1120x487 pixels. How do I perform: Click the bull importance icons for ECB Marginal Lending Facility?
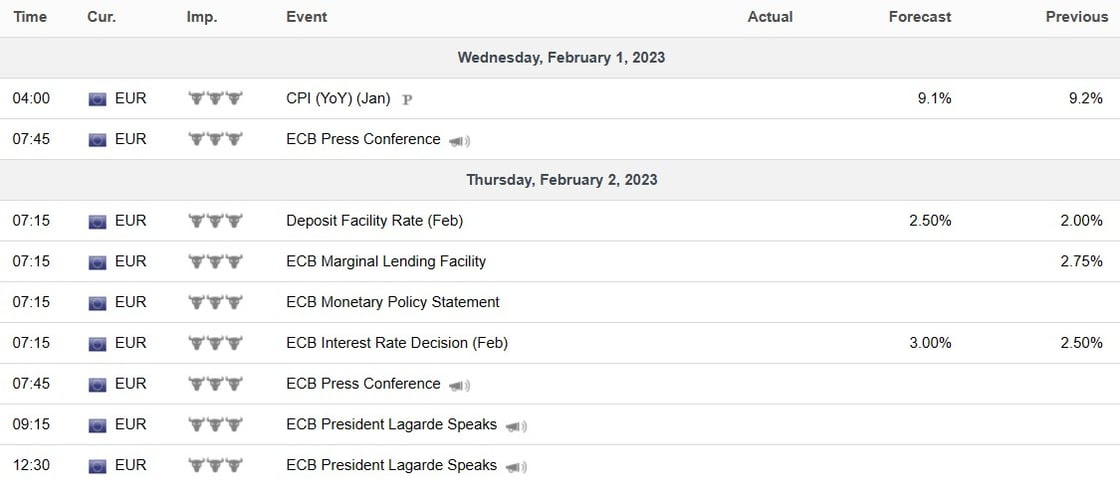(x=216, y=262)
